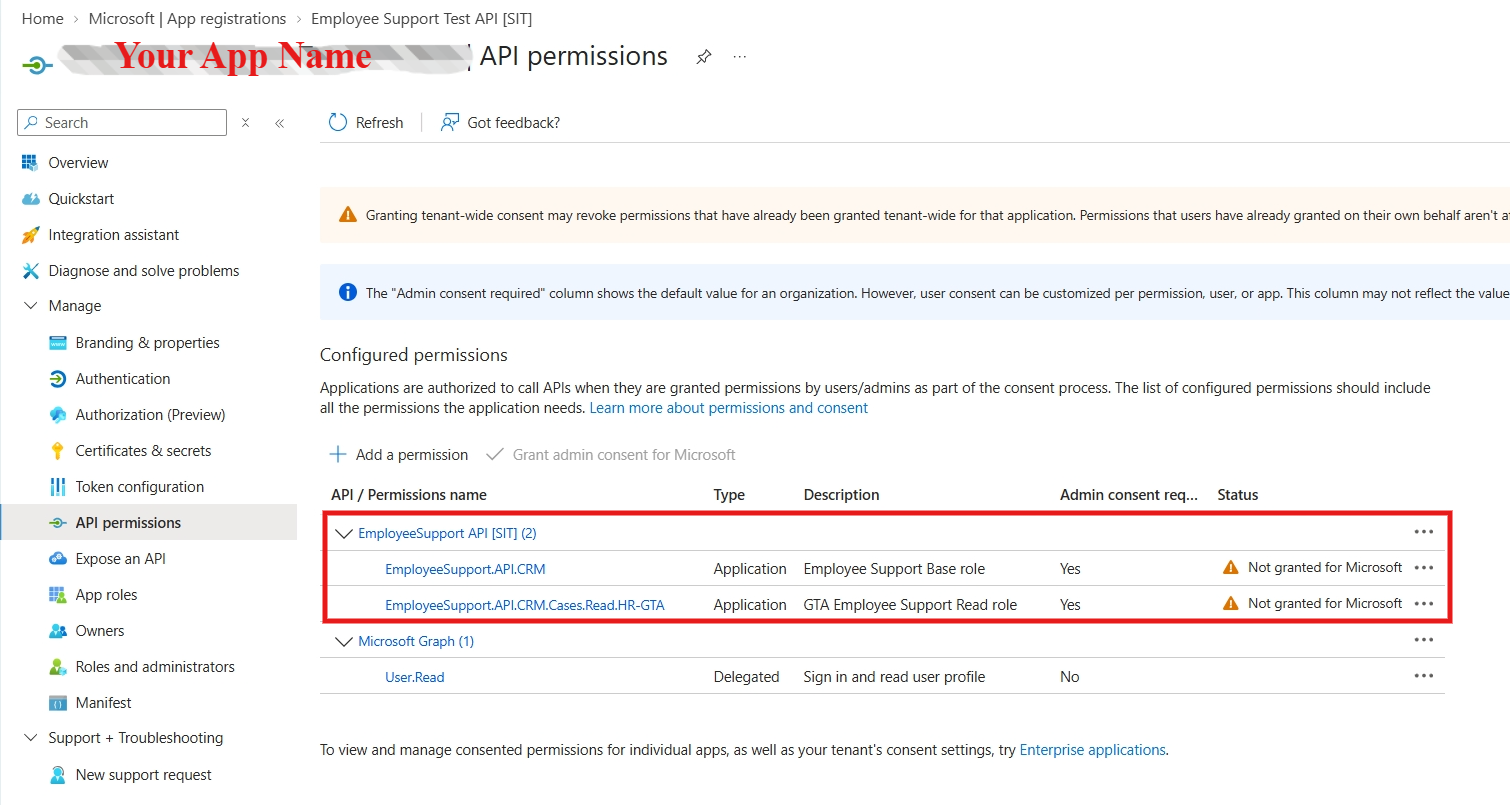Collapse the Manage section chevron

[30, 306]
